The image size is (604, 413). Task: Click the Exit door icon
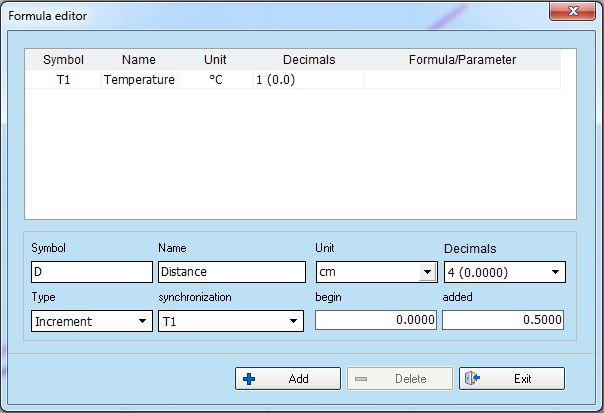(x=474, y=379)
